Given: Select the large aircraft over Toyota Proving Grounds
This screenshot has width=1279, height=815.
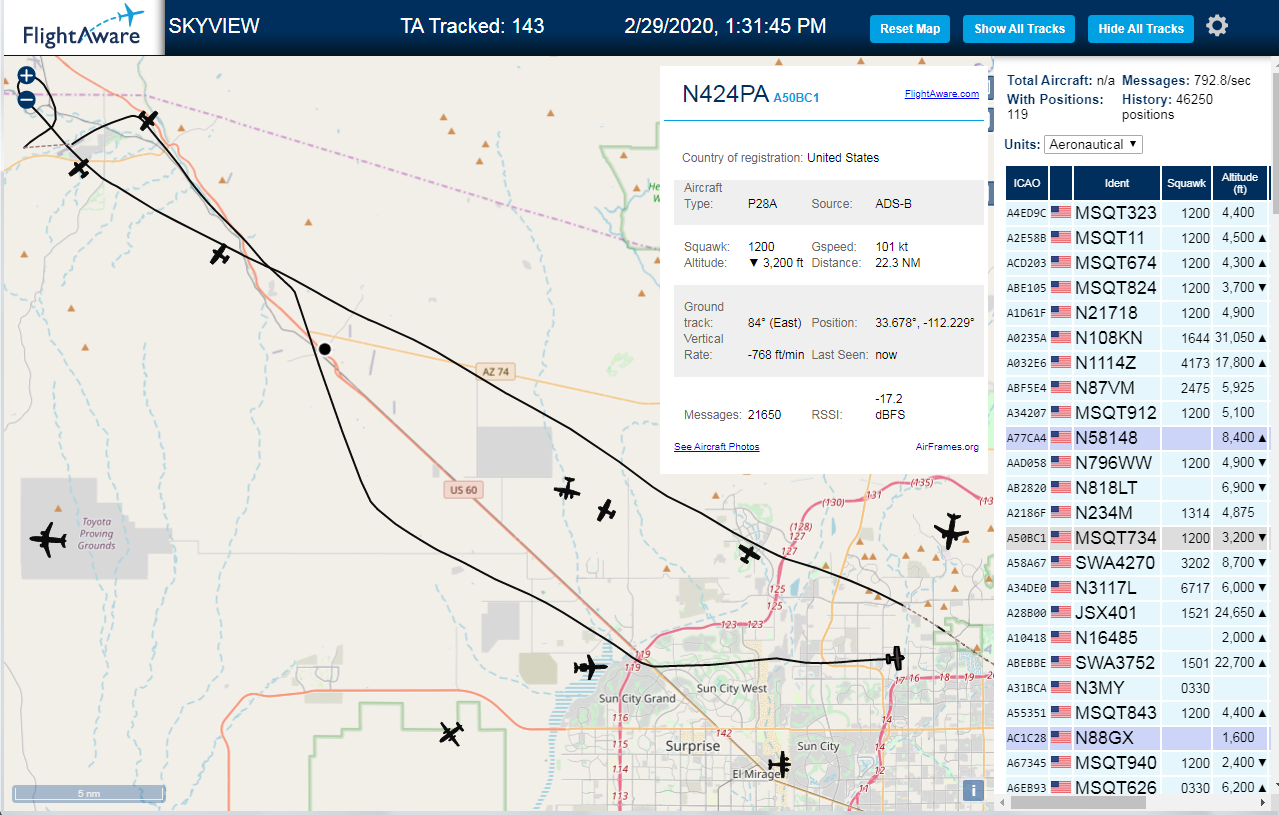Looking at the screenshot, I should [x=47, y=540].
